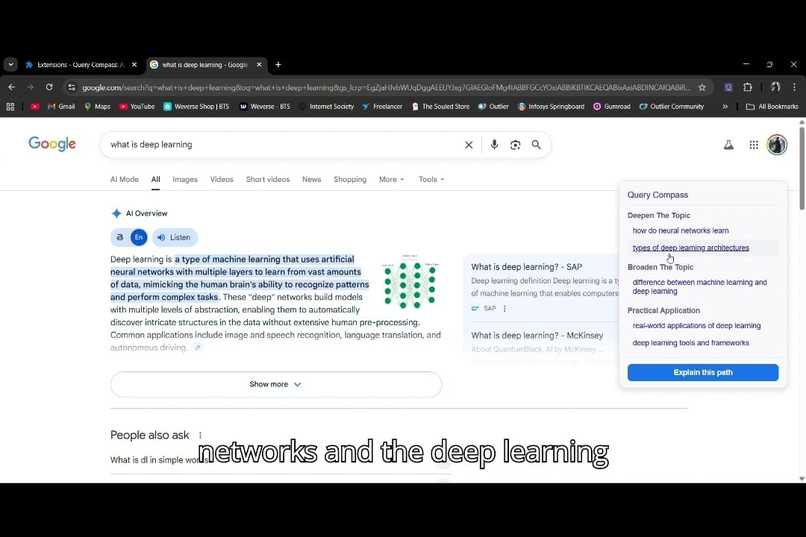Viewport: 806px width, 537px height.
Task: Go back with browser back arrow
Action: [x=11, y=87]
